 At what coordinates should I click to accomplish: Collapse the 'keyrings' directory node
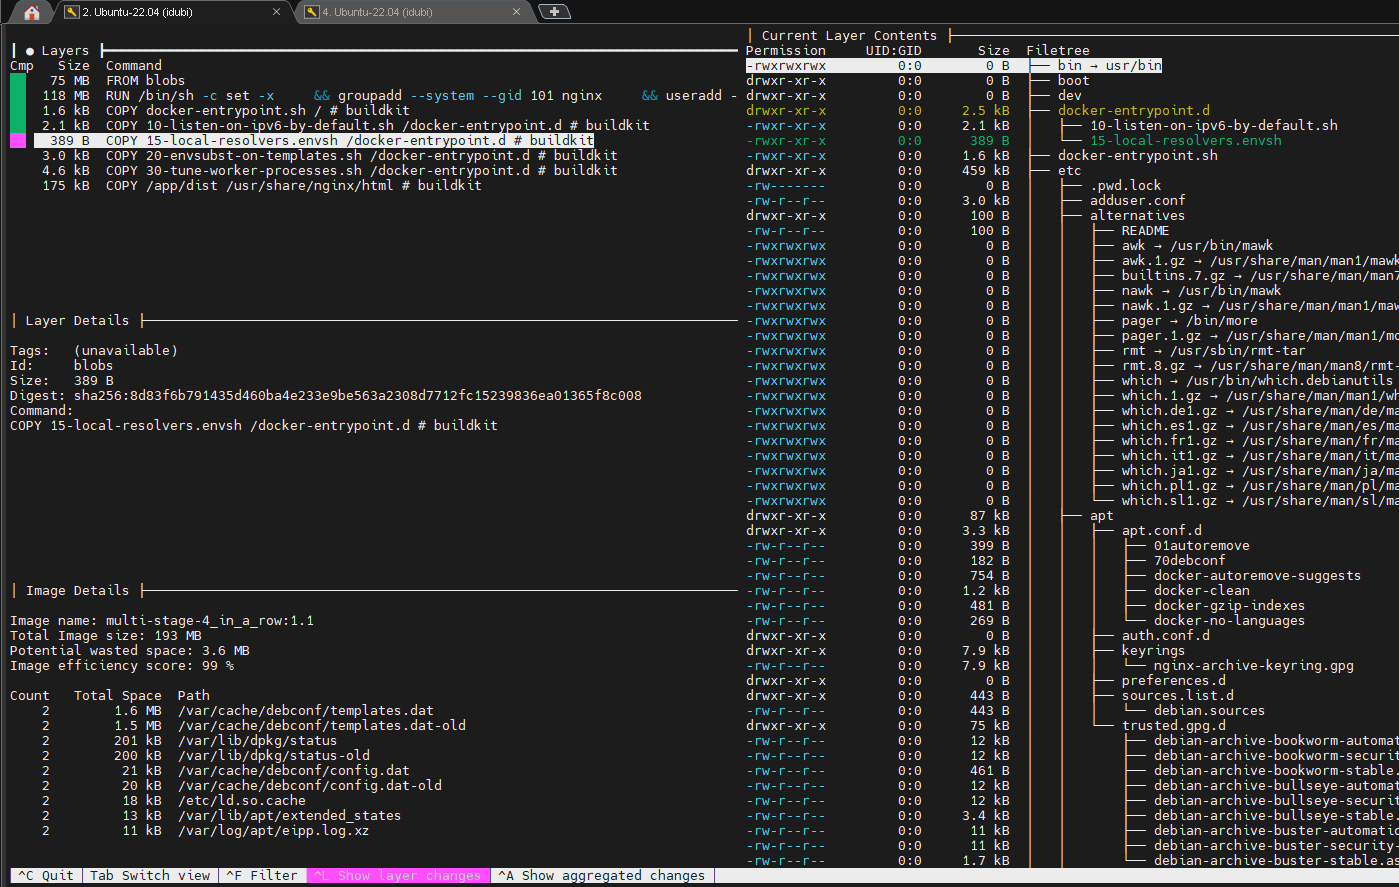click(x=1154, y=650)
